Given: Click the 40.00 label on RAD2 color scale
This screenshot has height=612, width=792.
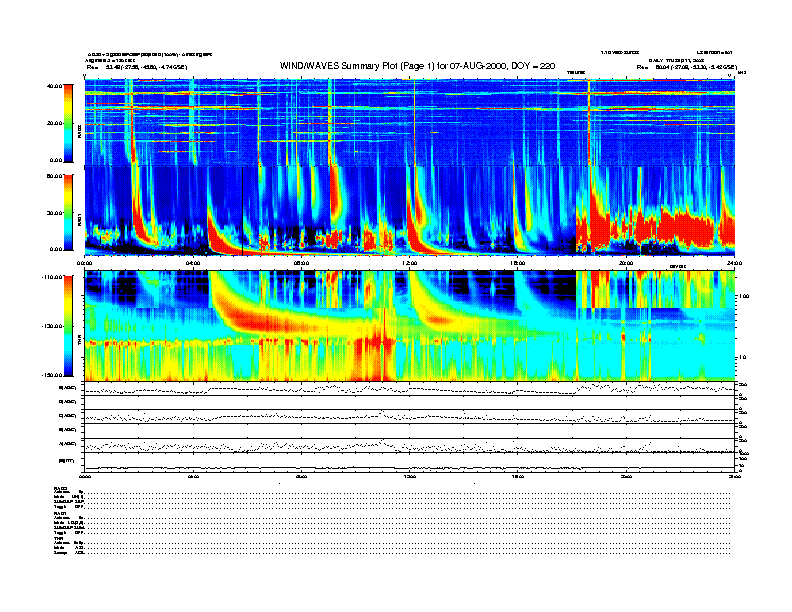Looking at the screenshot, I should point(55,86).
